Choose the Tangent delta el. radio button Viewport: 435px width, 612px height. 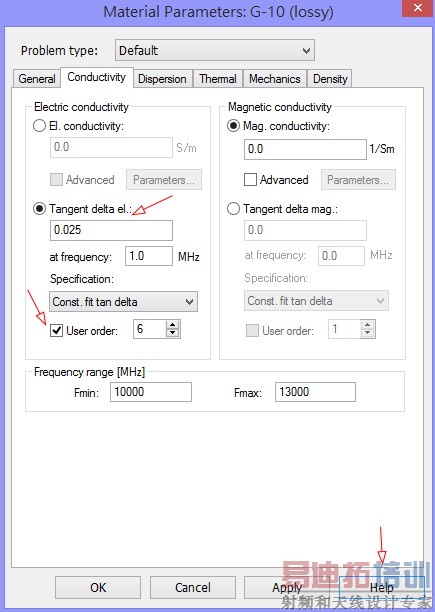(39, 209)
